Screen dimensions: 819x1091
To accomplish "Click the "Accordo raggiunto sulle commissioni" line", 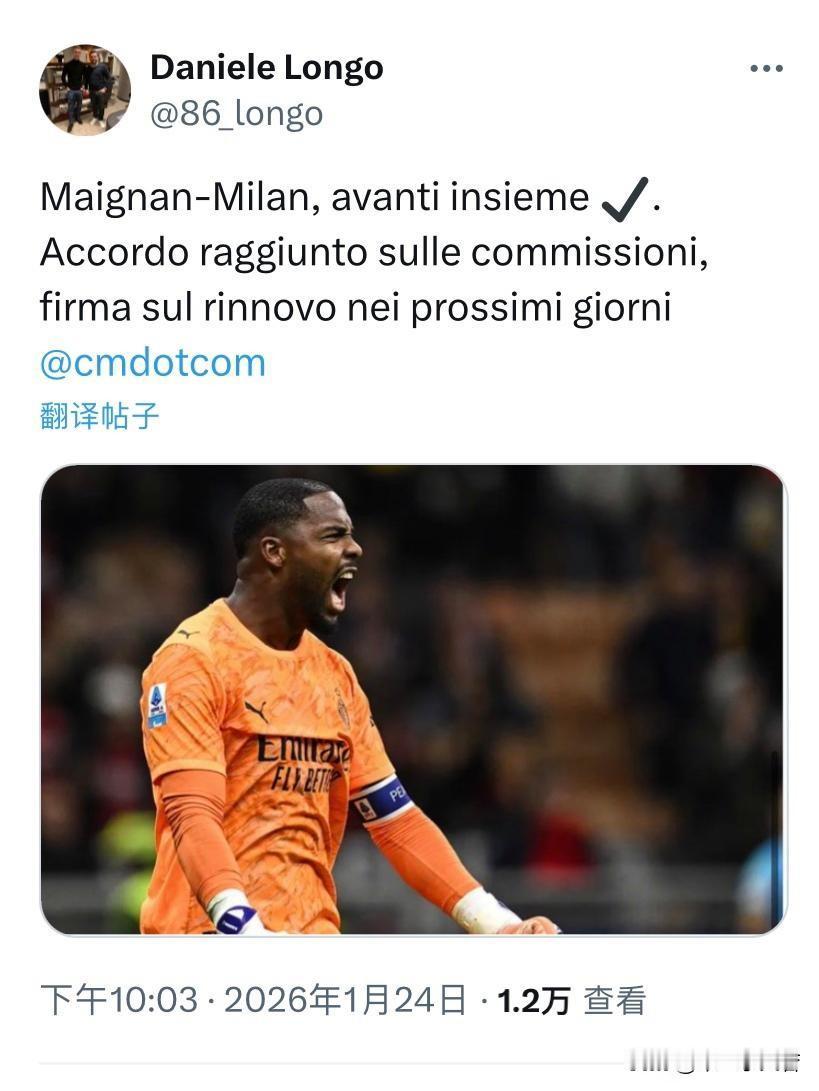I will pyautogui.click(x=374, y=252).
